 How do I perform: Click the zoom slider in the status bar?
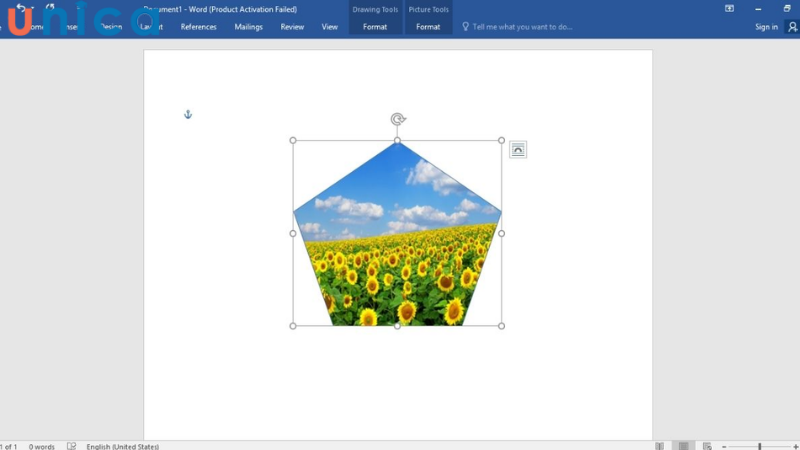pos(759,446)
